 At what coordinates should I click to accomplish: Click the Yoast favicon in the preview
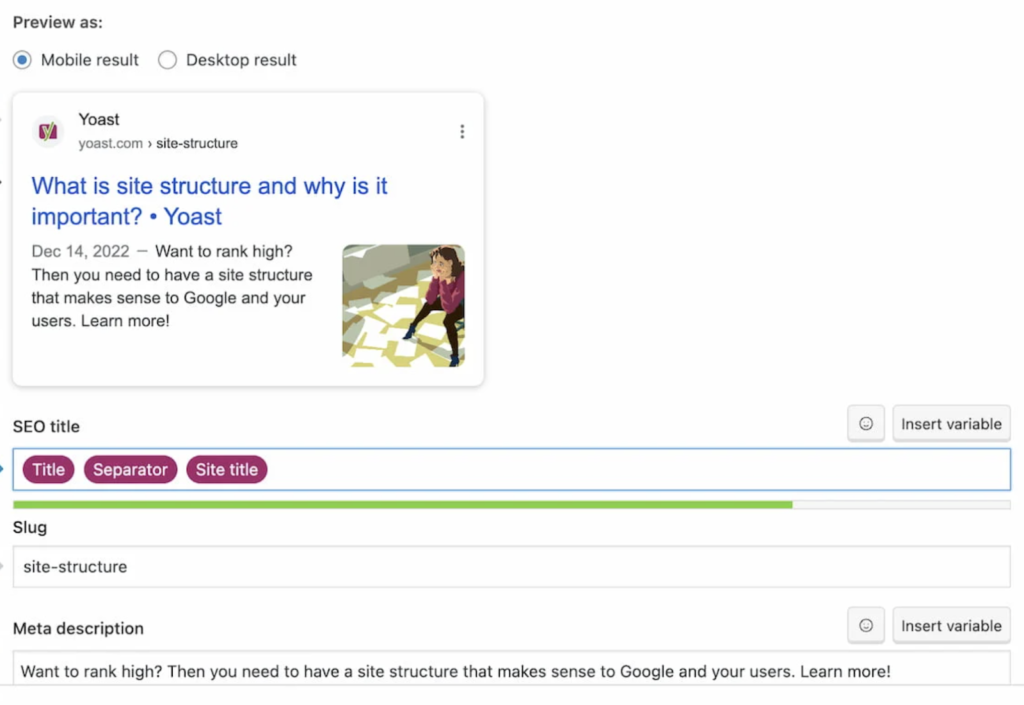point(48,131)
